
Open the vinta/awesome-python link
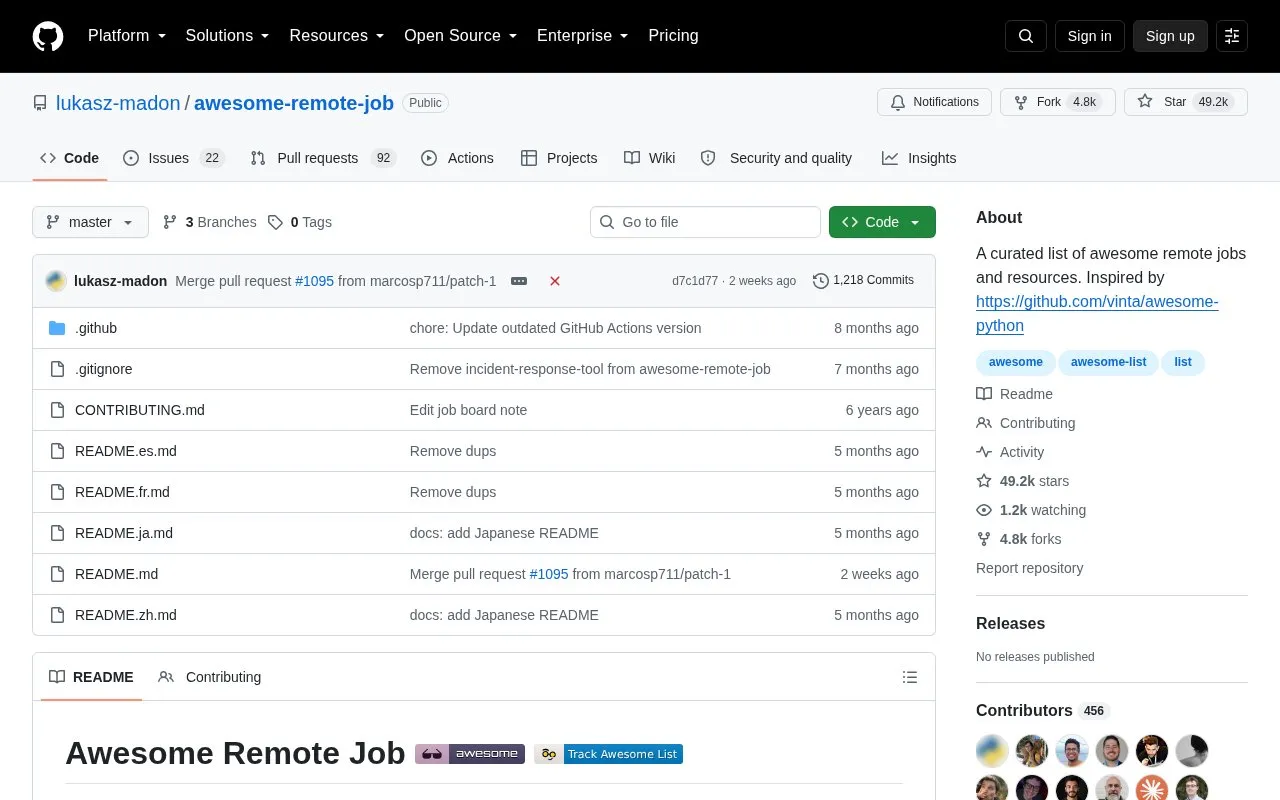[1097, 314]
